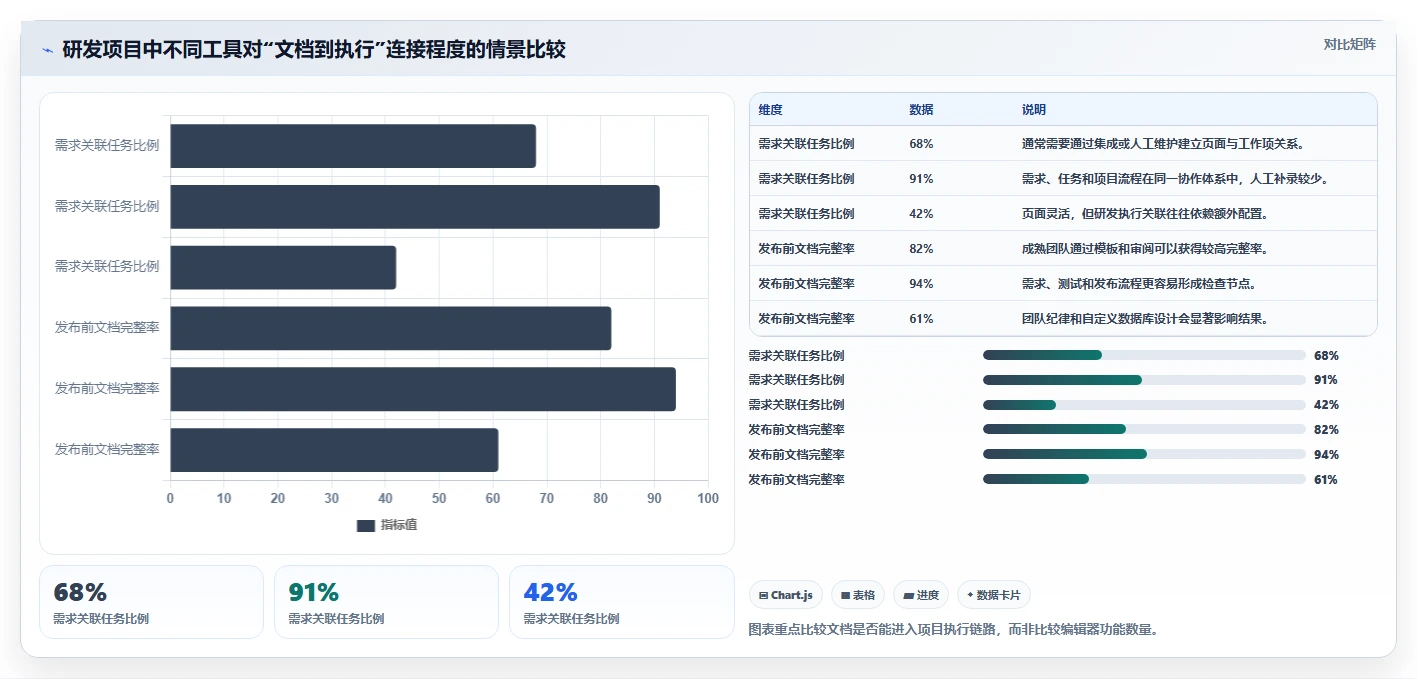The image size is (1417, 679).
Task: Click the 94% cell in the table
Action: (921, 284)
